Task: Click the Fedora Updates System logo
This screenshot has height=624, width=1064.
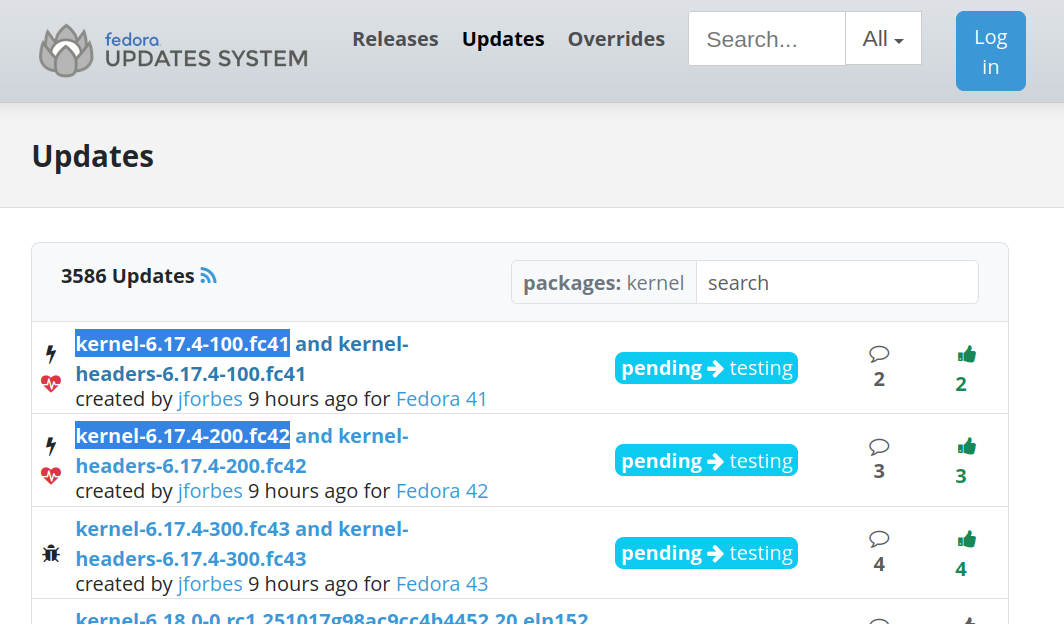Action: 173,50
